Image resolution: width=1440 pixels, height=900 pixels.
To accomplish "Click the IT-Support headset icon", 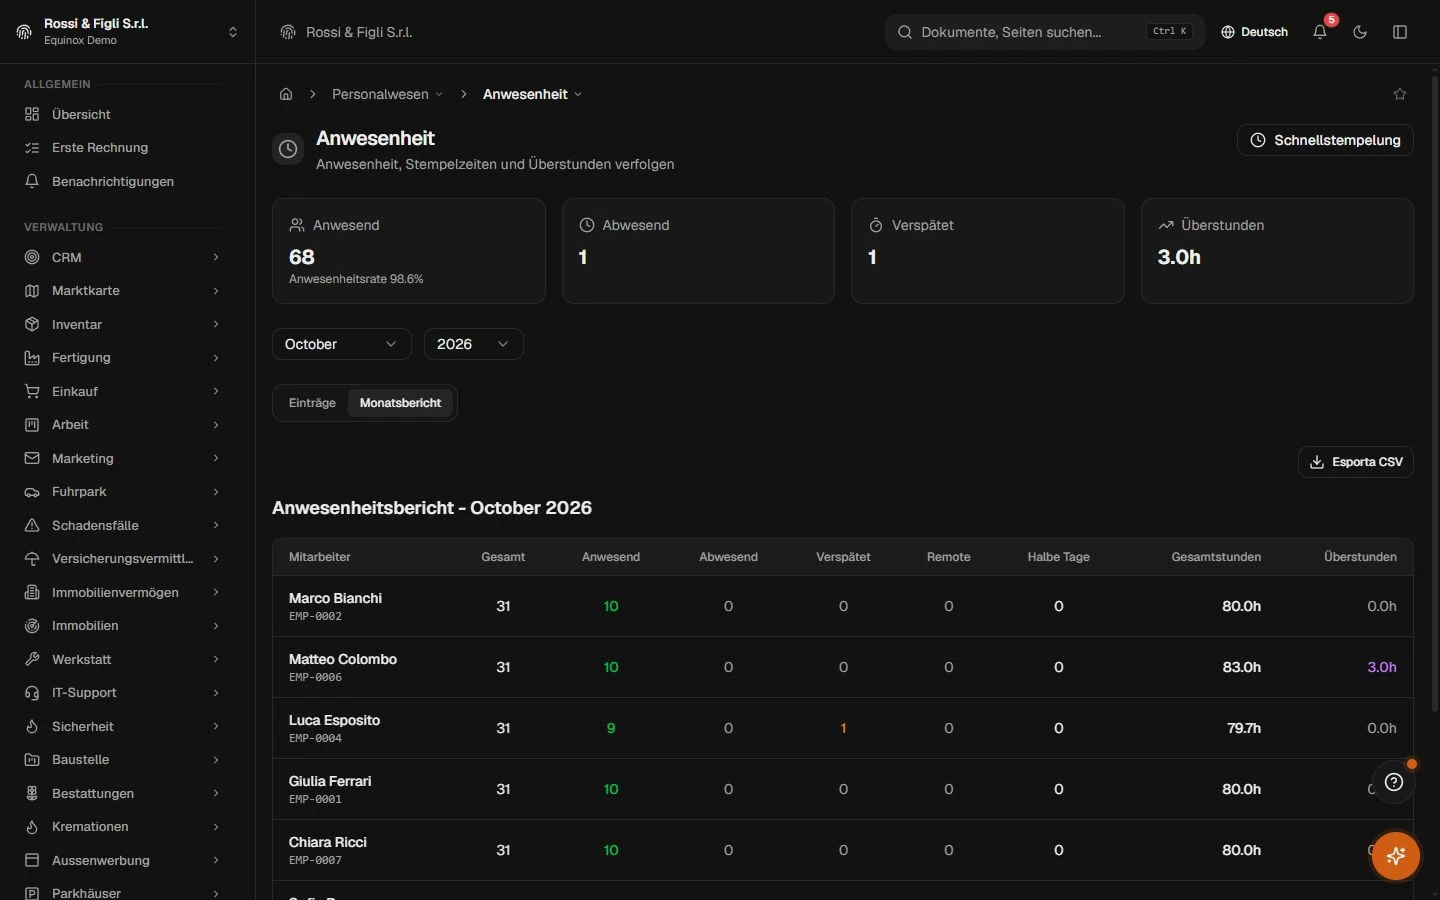I will tap(32, 693).
